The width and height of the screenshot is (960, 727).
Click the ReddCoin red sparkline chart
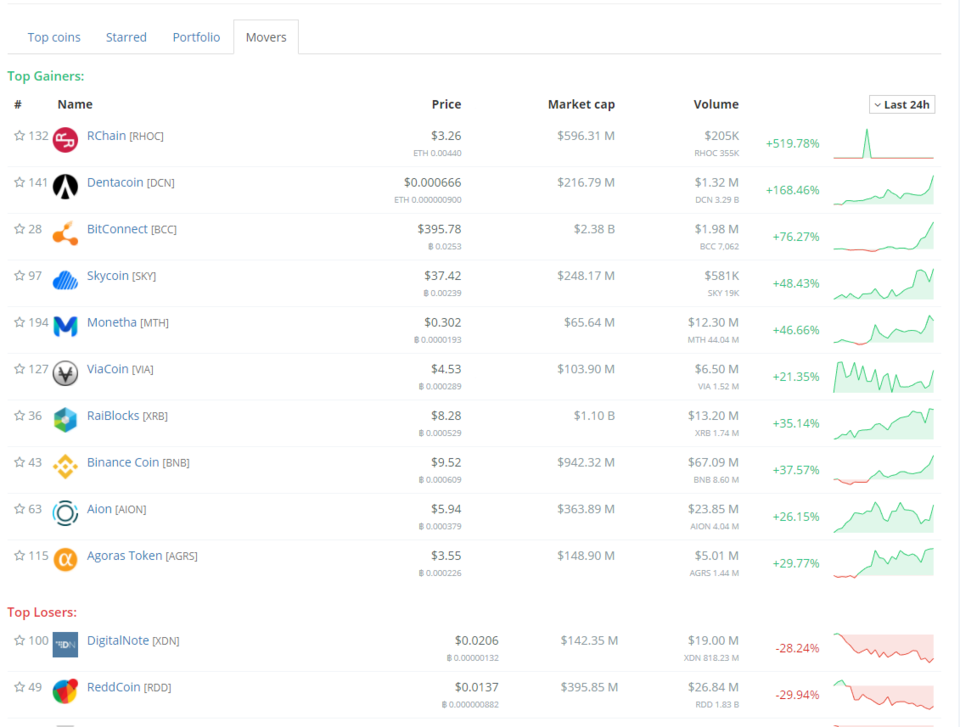(883, 695)
